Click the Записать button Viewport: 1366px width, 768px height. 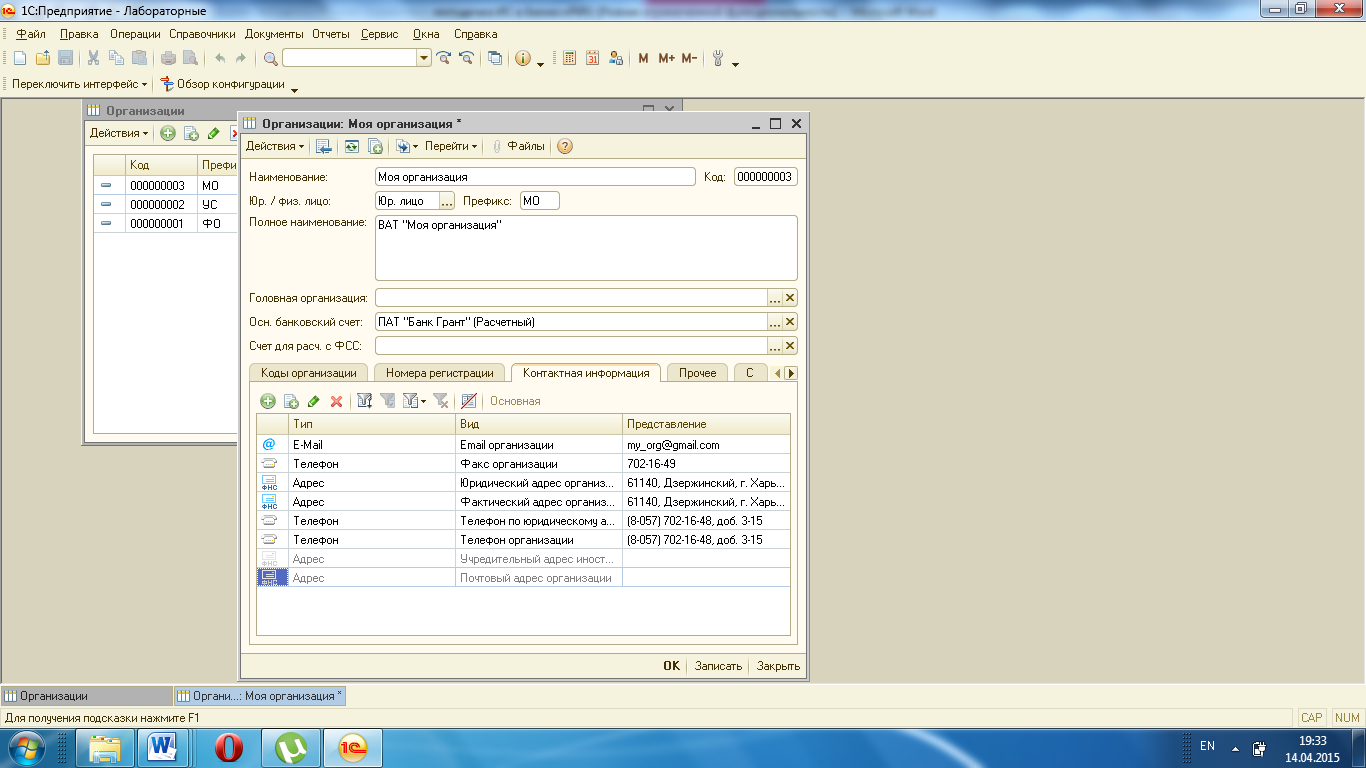point(718,666)
